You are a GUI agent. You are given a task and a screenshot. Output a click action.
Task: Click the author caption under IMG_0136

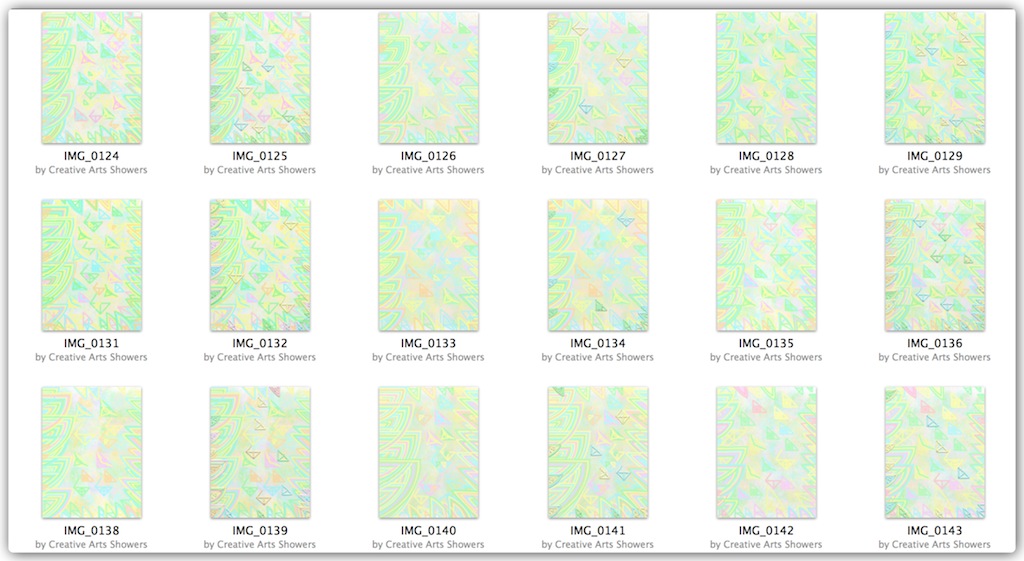point(935,357)
